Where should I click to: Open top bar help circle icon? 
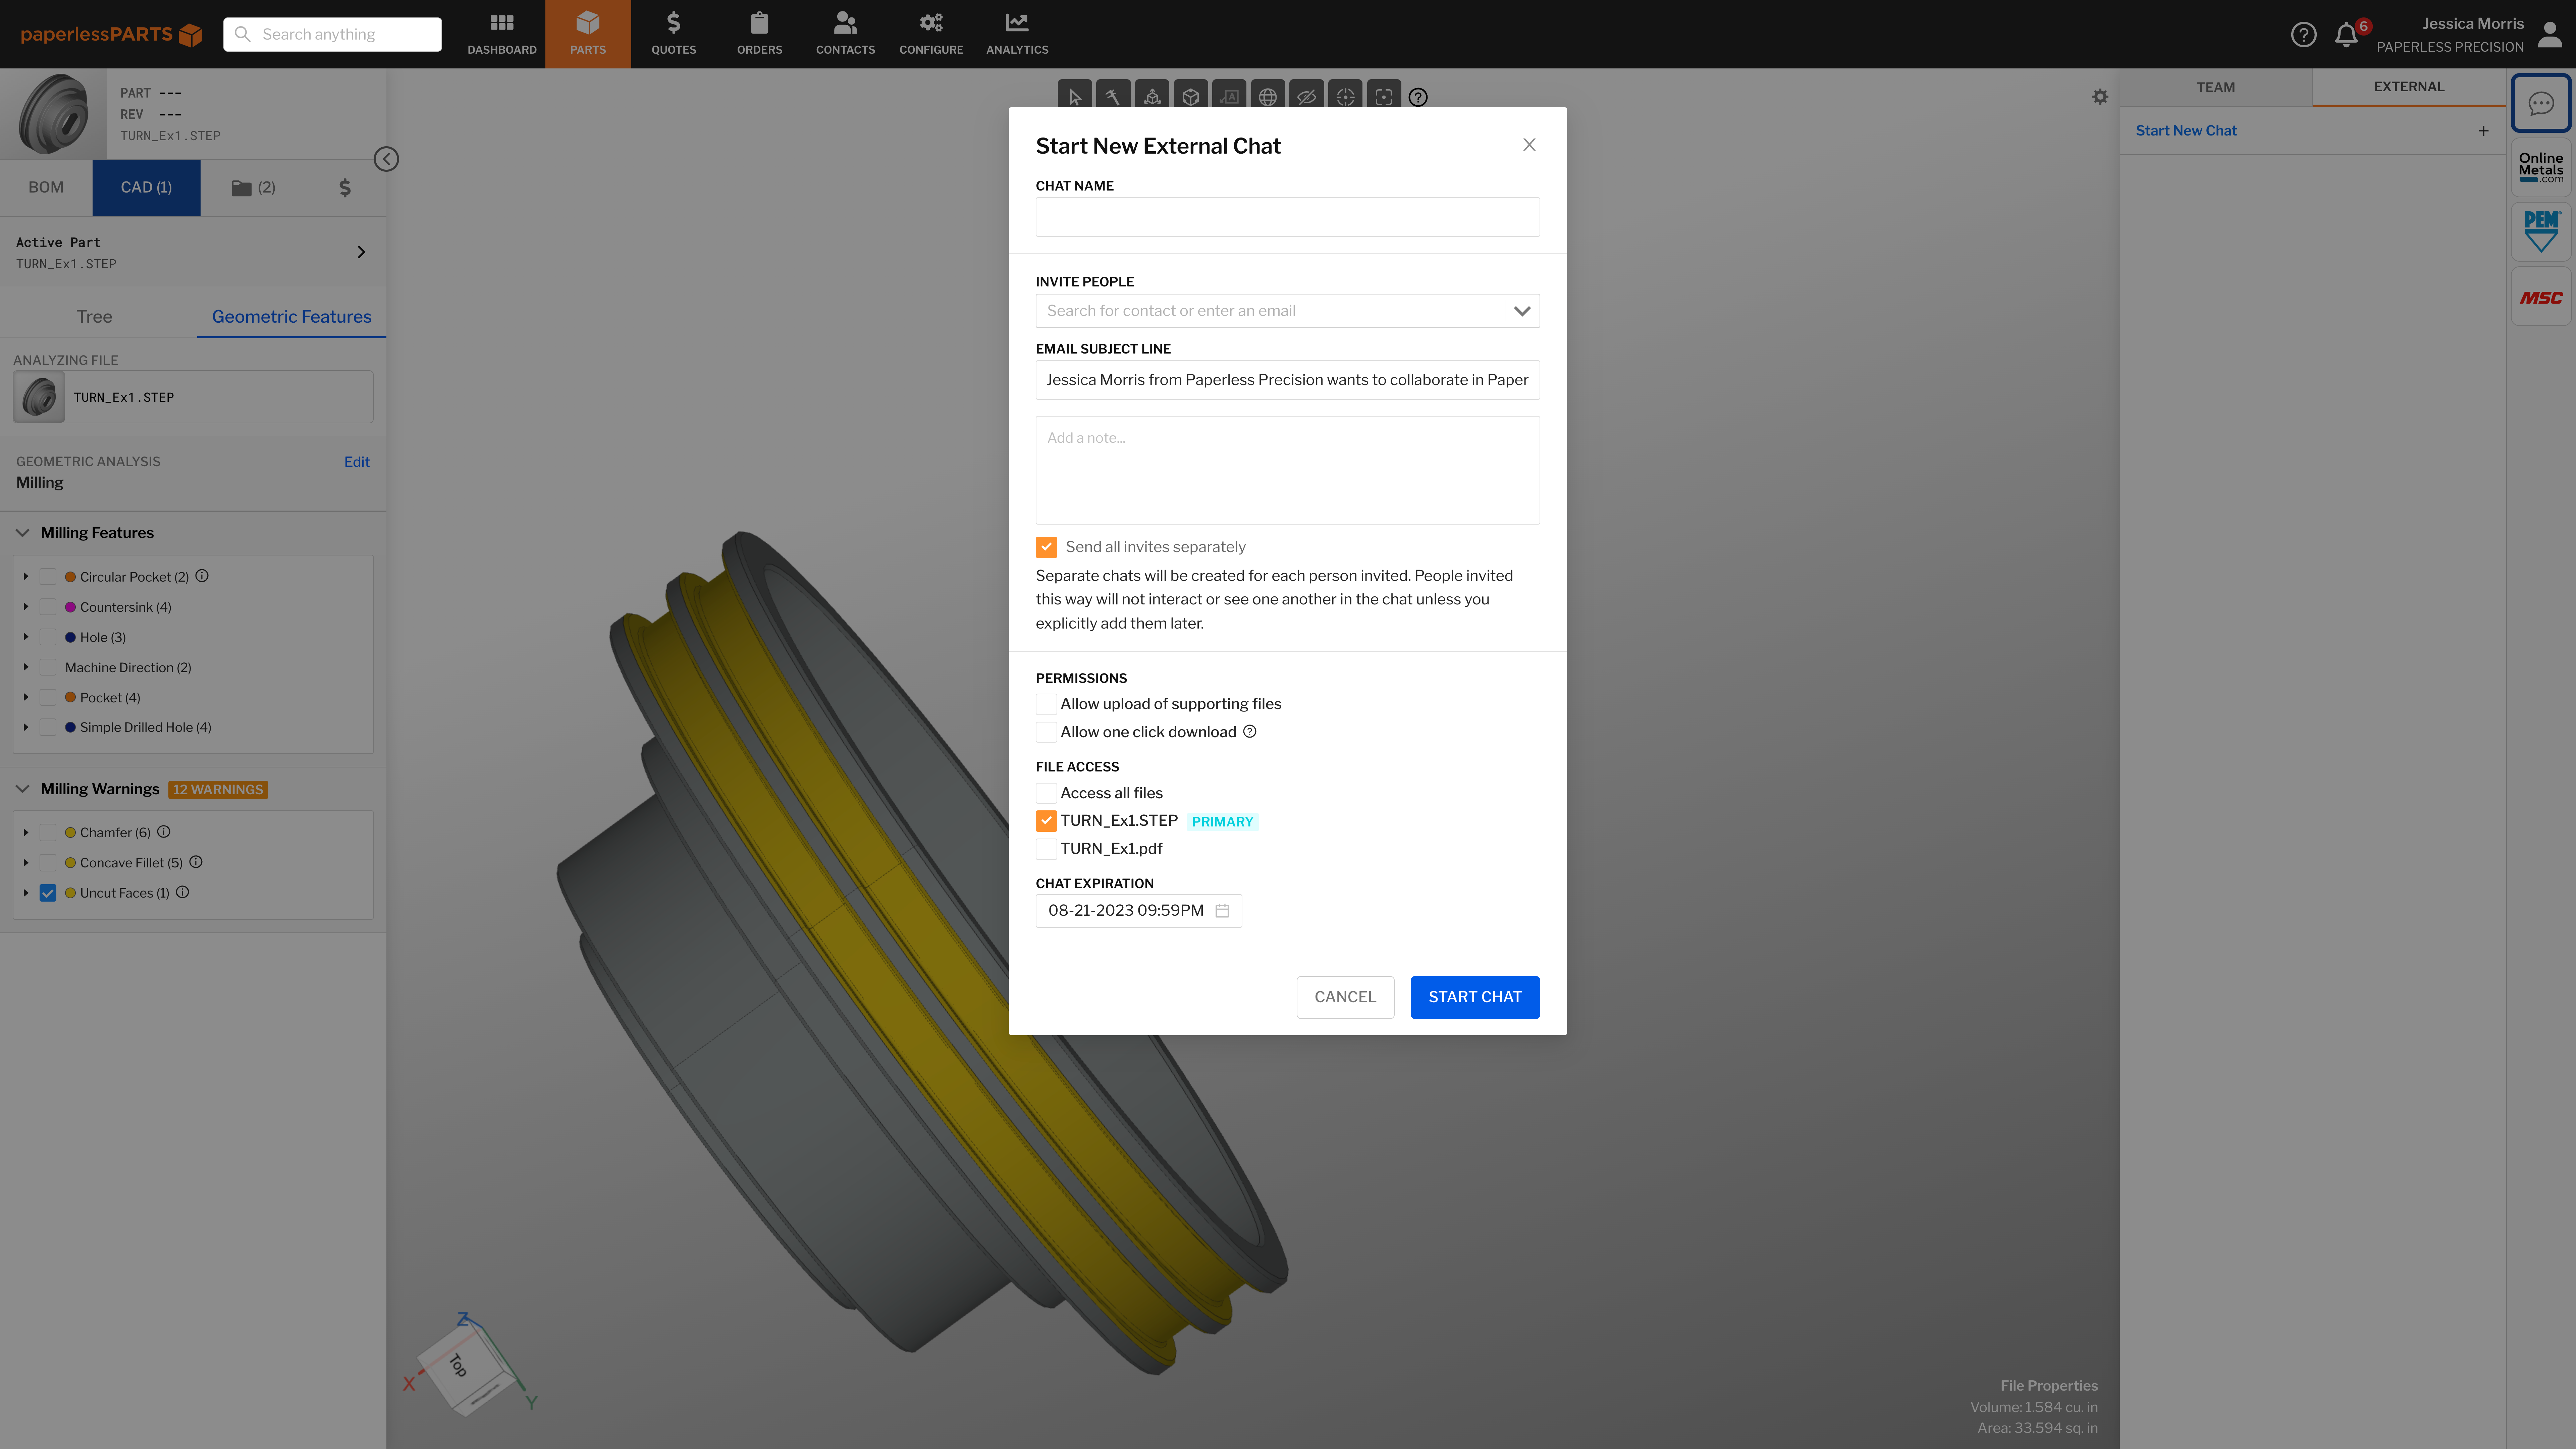[x=2304, y=35]
